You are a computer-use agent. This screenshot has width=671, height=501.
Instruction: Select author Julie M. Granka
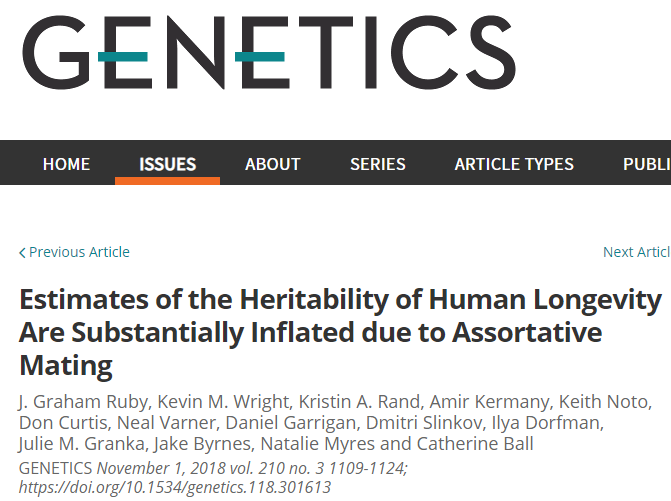pos(82,444)
